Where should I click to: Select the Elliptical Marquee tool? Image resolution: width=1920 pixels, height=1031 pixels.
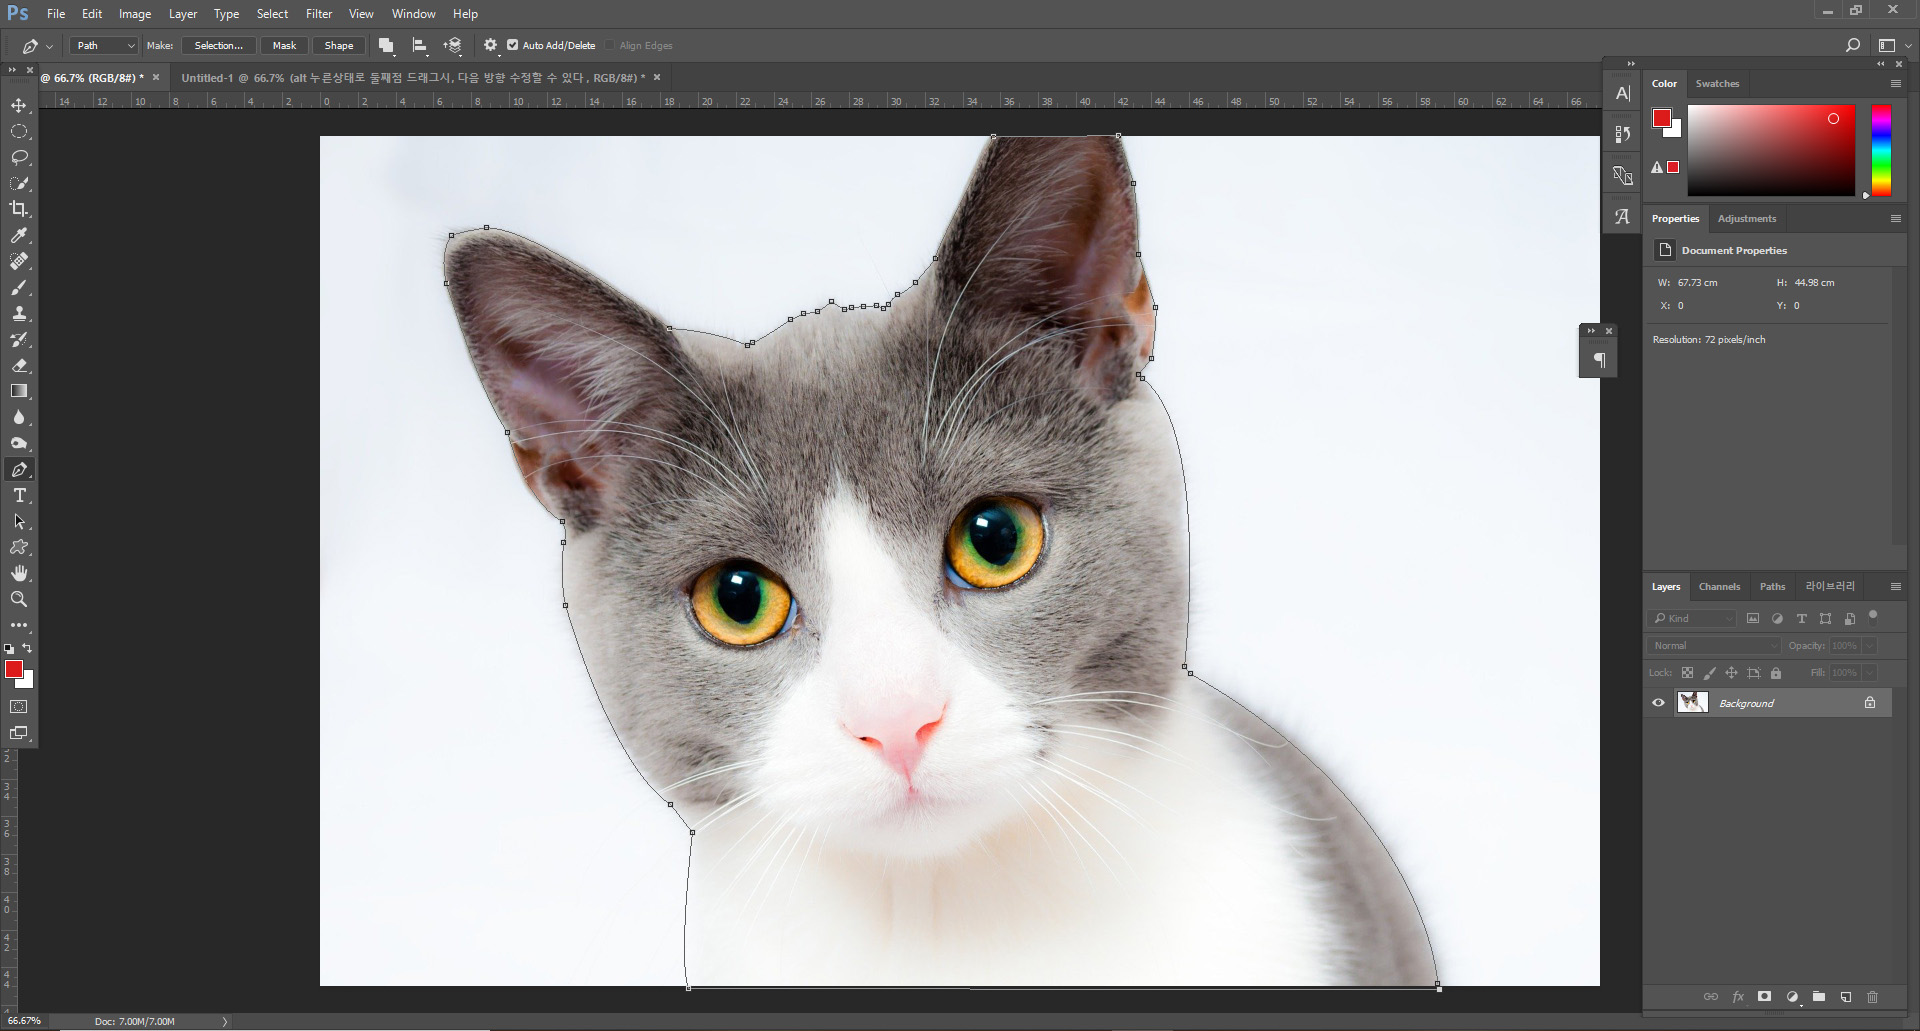19,131
